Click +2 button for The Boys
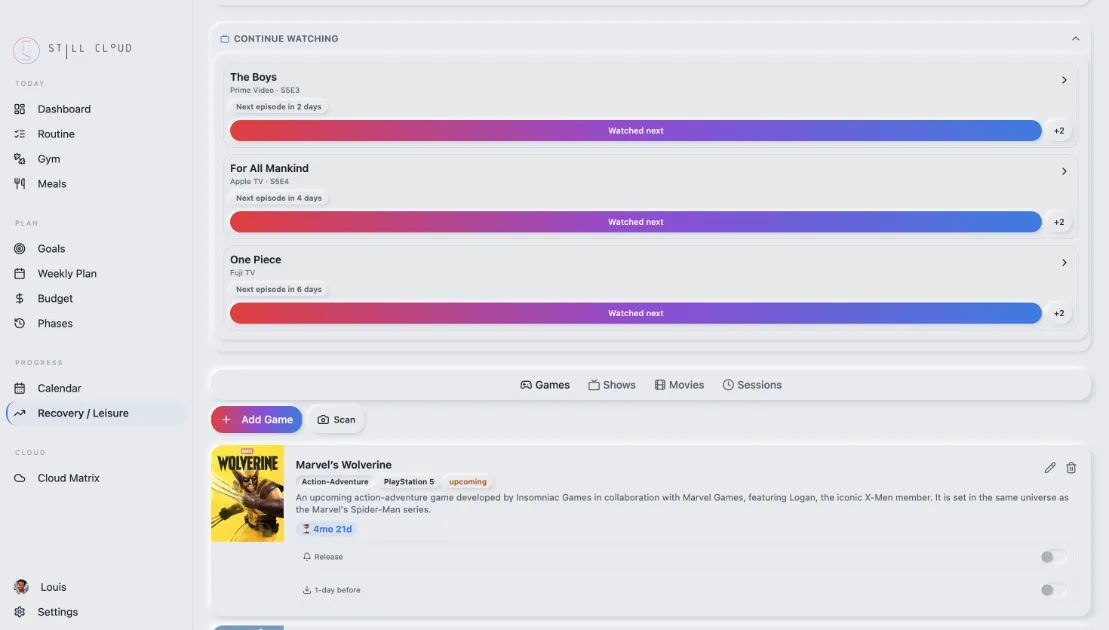This screenshot has height=630, width=1109. click(1059, 131)
